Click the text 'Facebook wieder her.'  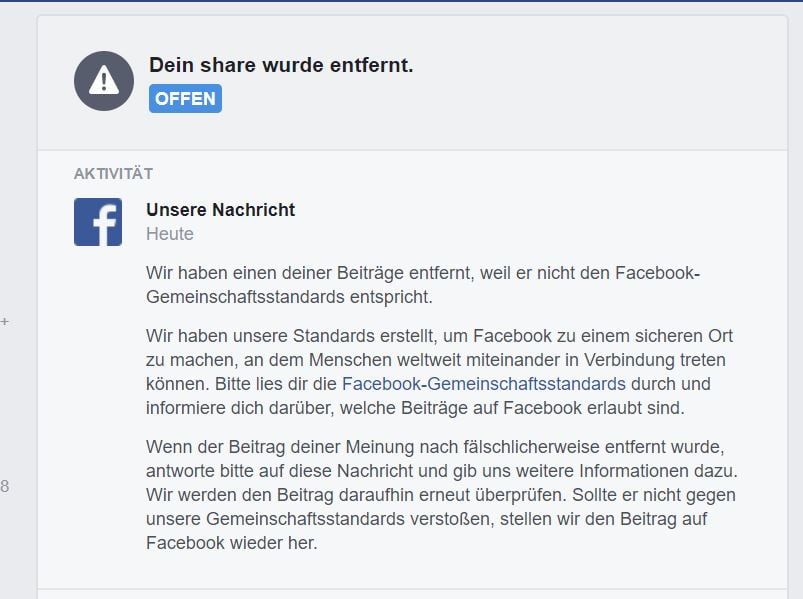[232, 543]
